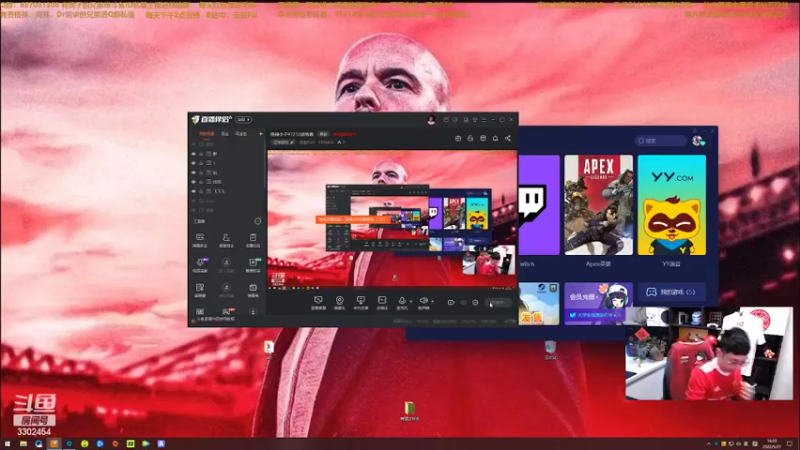Viewport: 800px width, 450px height.
Task: Hide the source layer named 1
Action: (194, 163)
